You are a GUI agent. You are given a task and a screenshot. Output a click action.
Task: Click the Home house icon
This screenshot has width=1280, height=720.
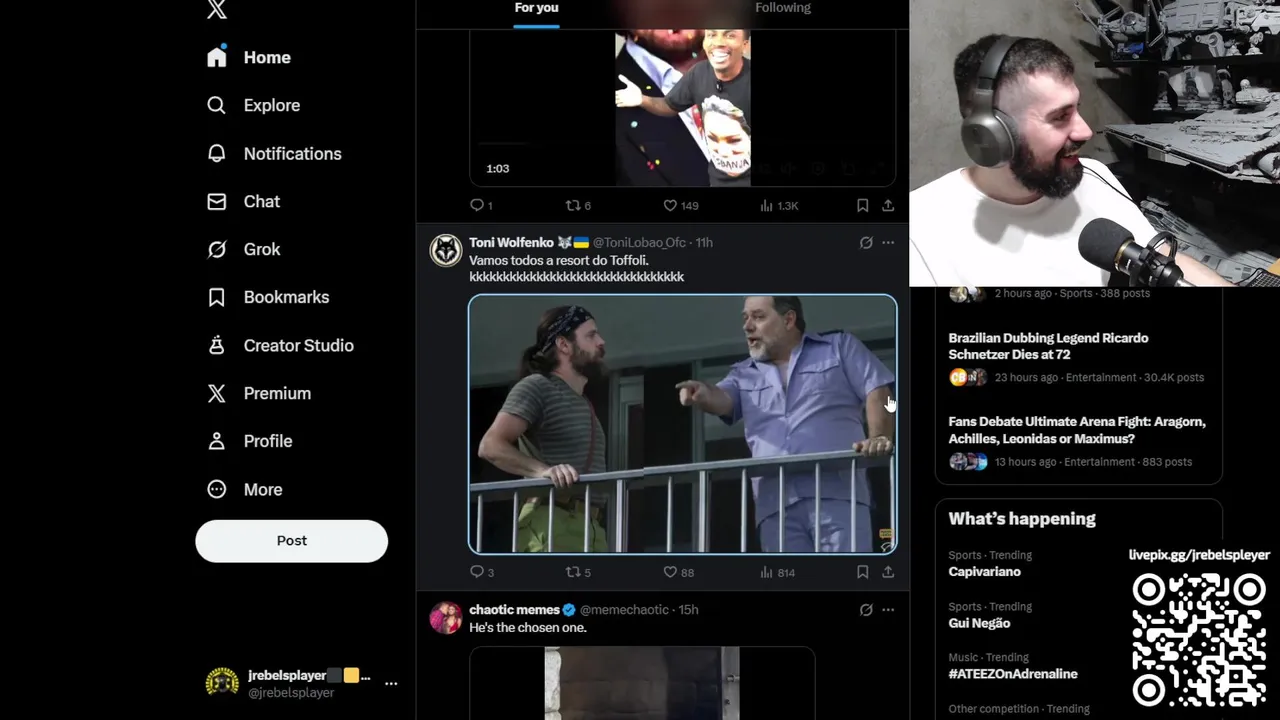(217, 57)
